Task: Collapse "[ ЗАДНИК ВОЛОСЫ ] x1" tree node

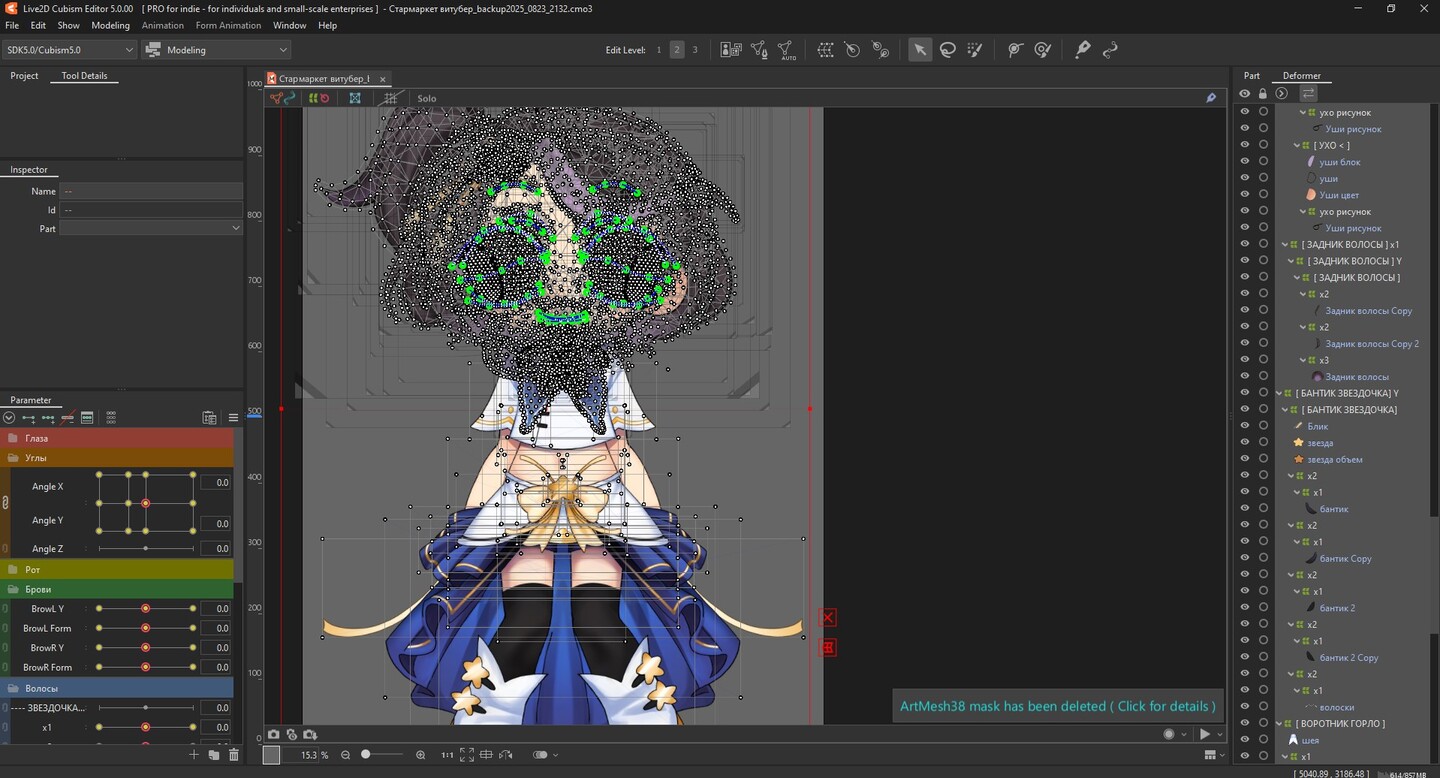Action: click(x=1285, y=244)
